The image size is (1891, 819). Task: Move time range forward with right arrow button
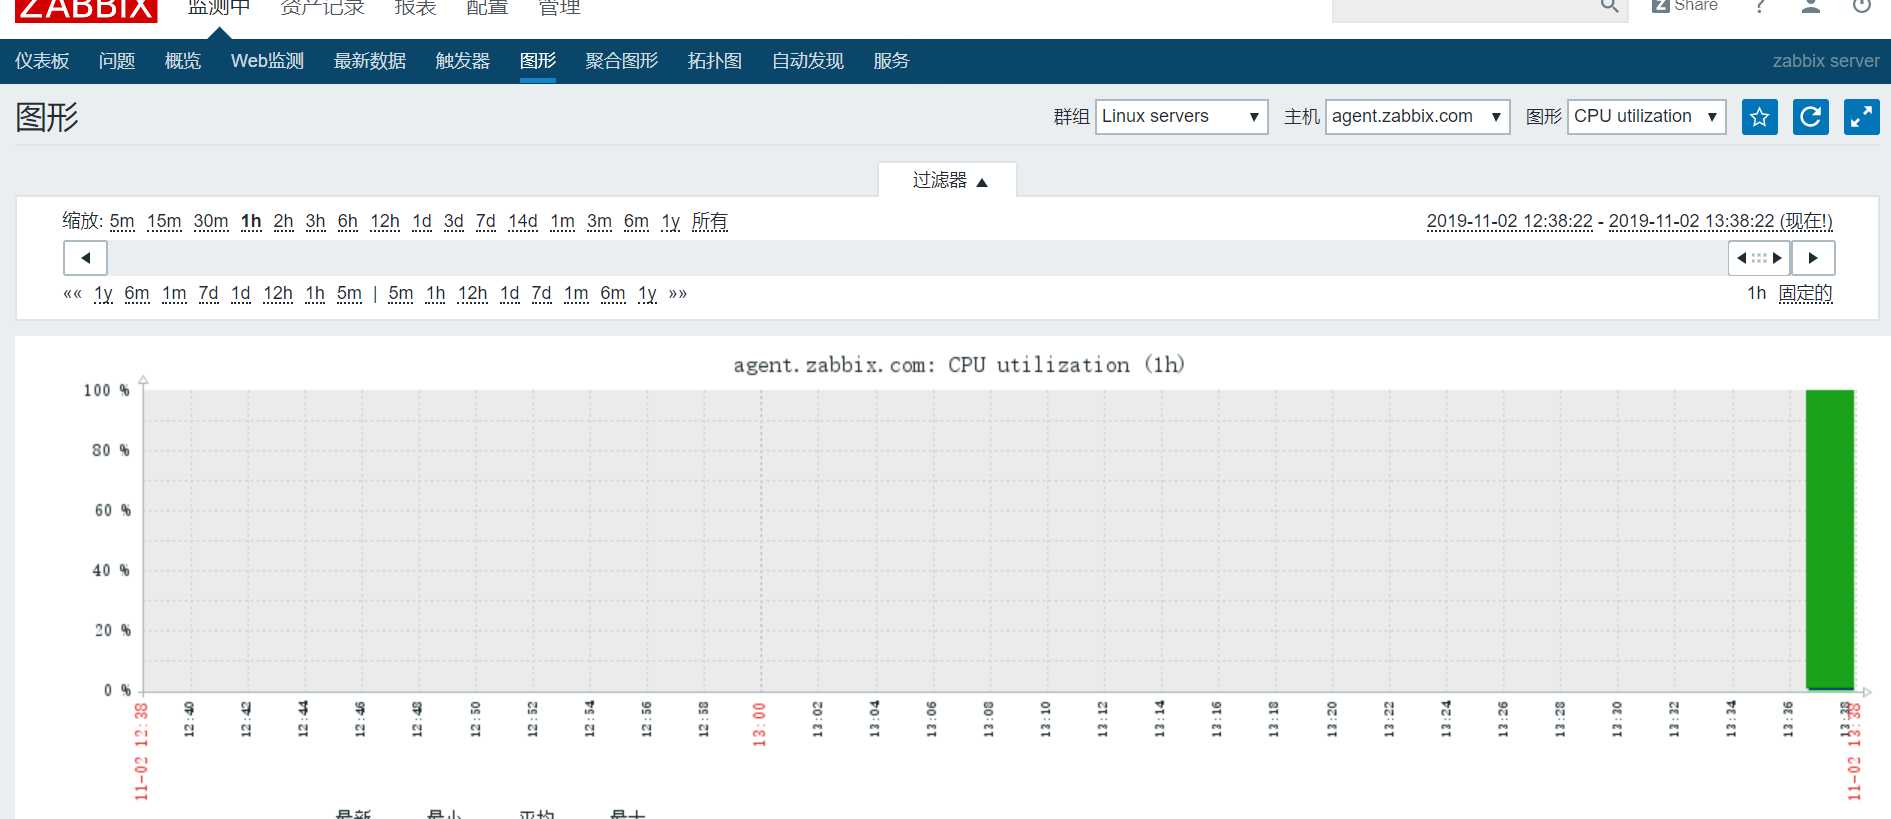[x=1813, y=258]
